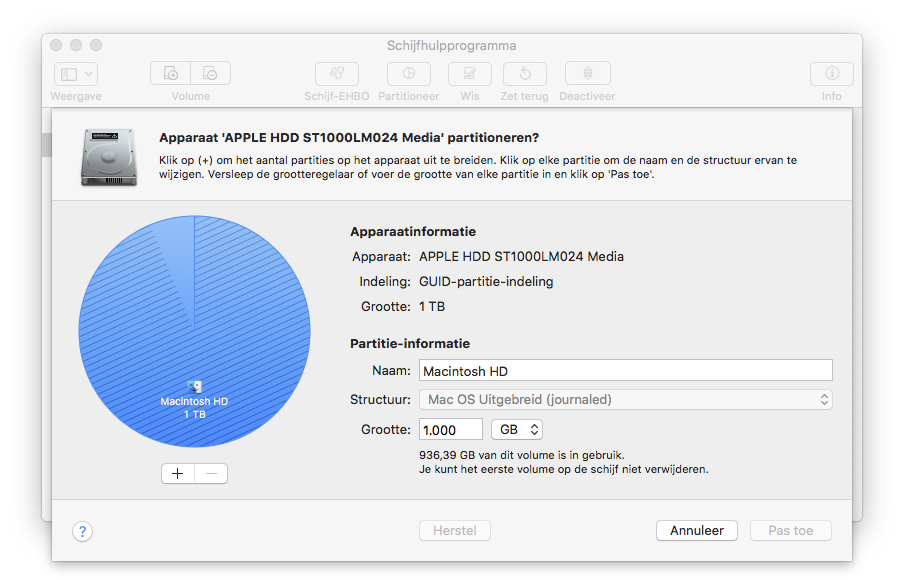Viewport: 904px width, 582px height.
Task: Open the Info toolbar button
Action: 831,73
